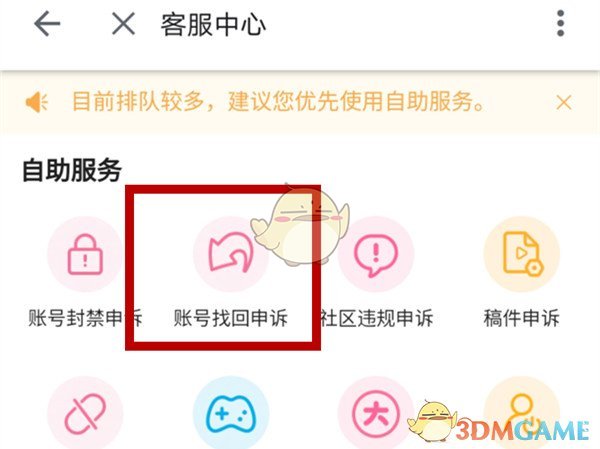Image resolution: width=600 pixels, height=449 pixels.
Task: Select the orange person icon
Action: point(522,413)
